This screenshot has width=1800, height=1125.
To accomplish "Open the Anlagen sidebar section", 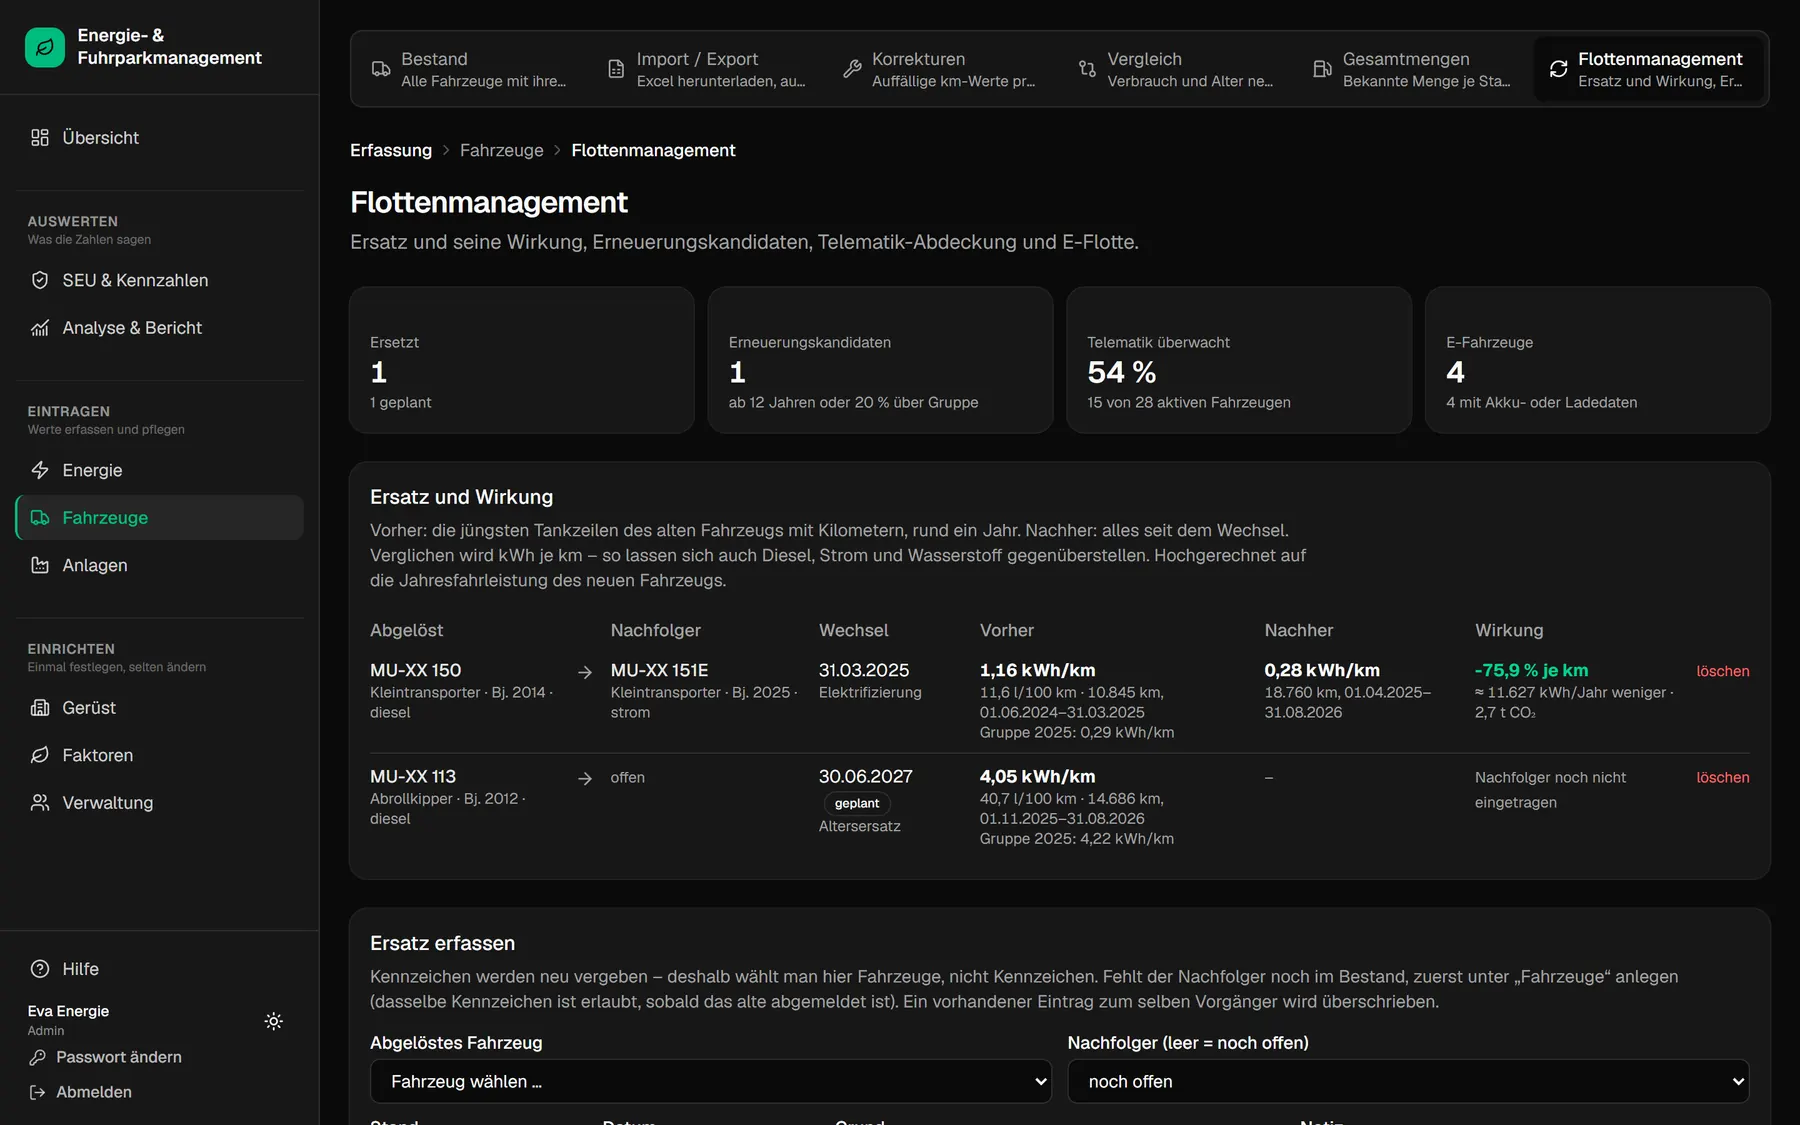I will [x=160, y=565].
